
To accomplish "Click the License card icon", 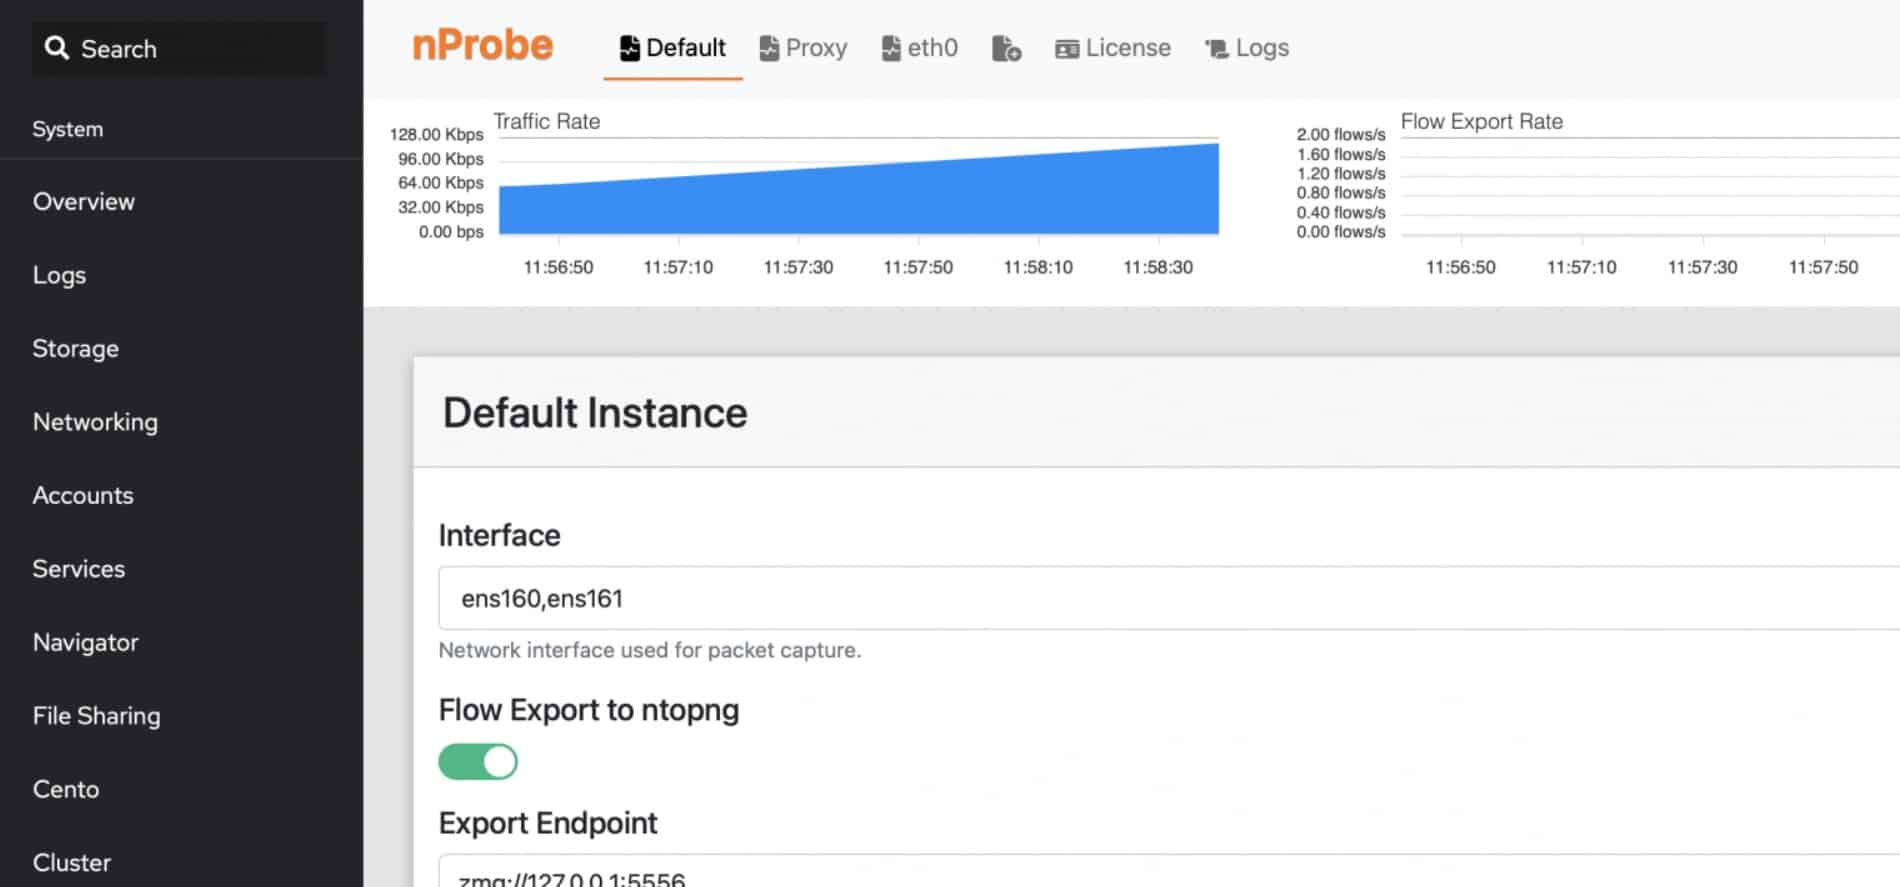I will coord(1067,49).
